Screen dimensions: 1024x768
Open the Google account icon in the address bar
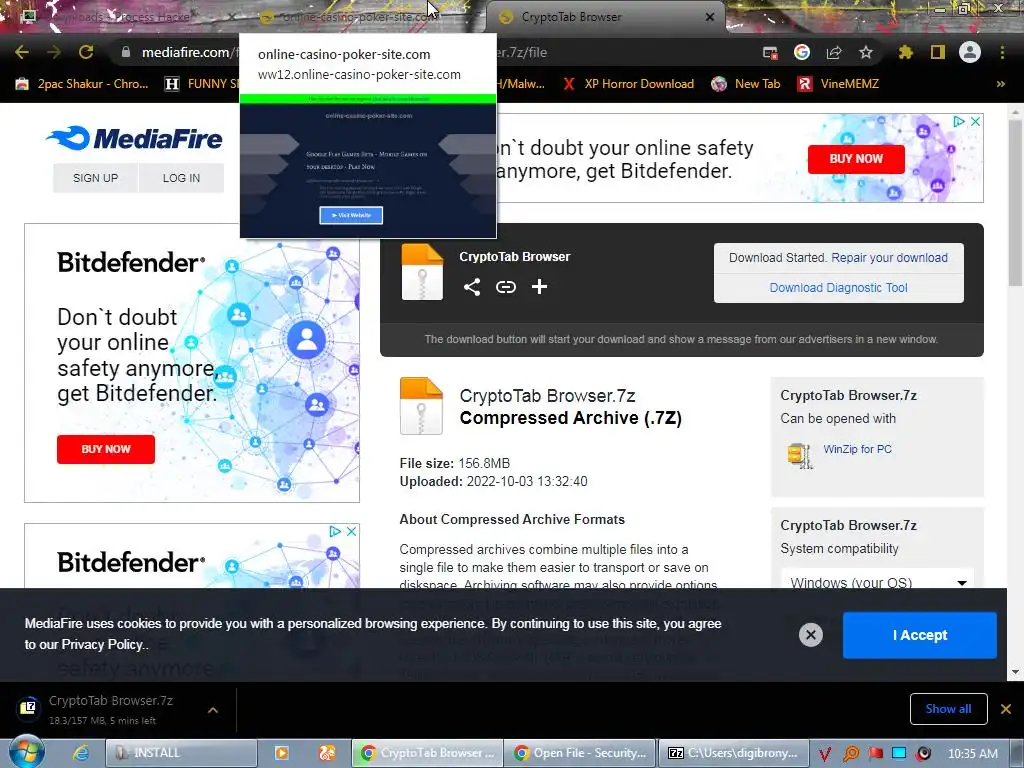pos(802,52)
